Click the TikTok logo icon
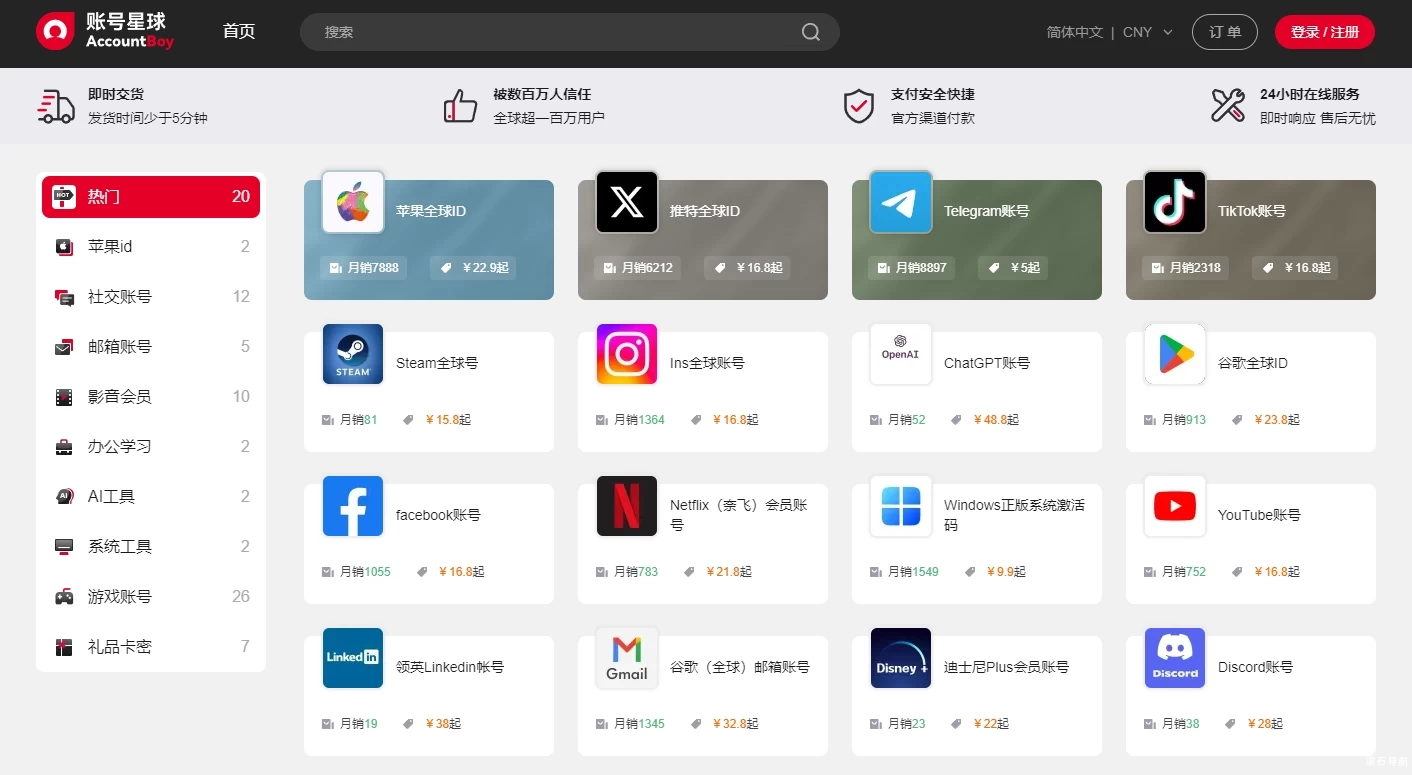 (x=1175, y=202)
